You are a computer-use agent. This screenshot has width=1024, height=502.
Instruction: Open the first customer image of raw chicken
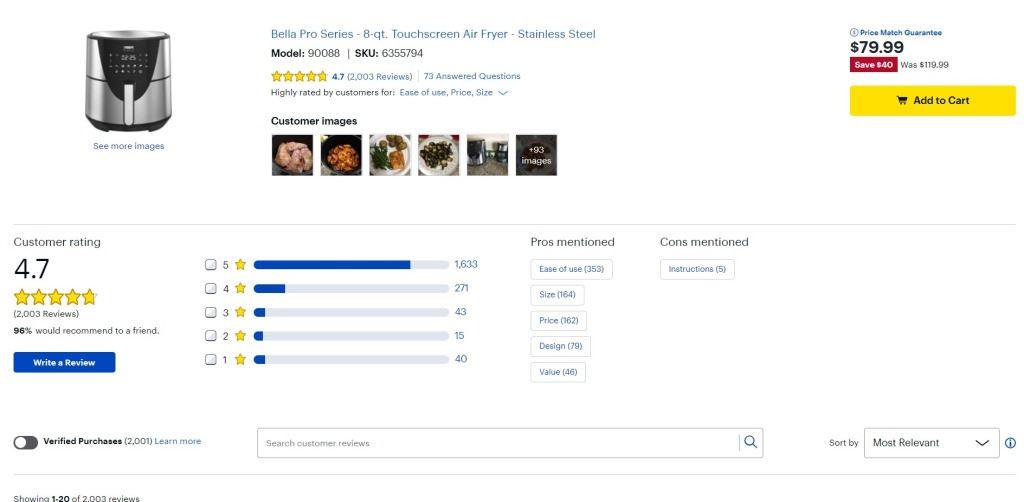point(292,155)
